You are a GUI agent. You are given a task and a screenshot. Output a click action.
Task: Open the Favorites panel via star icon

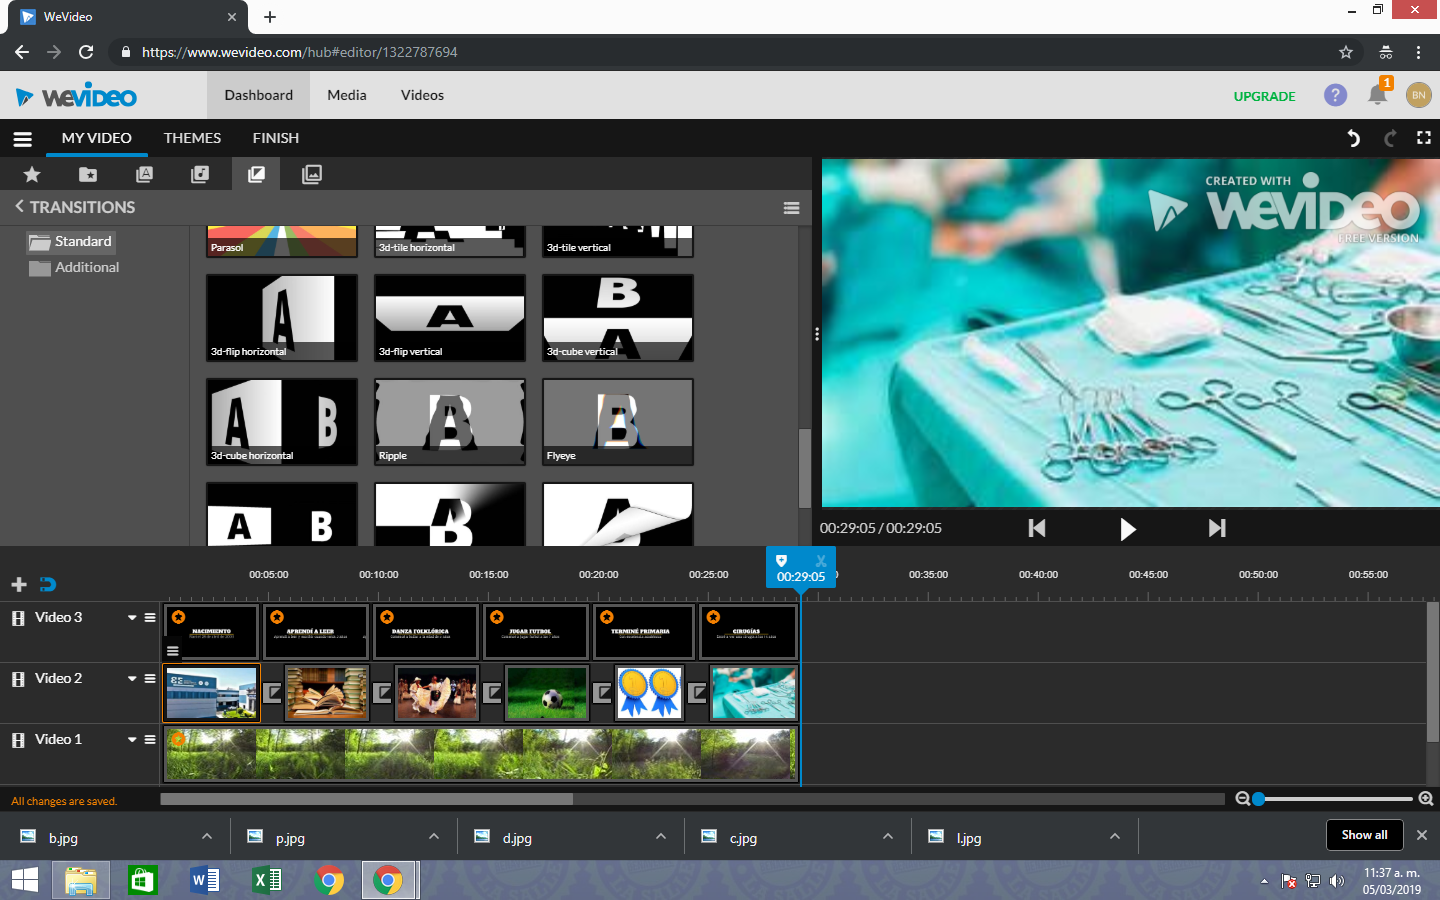point(31,174)
